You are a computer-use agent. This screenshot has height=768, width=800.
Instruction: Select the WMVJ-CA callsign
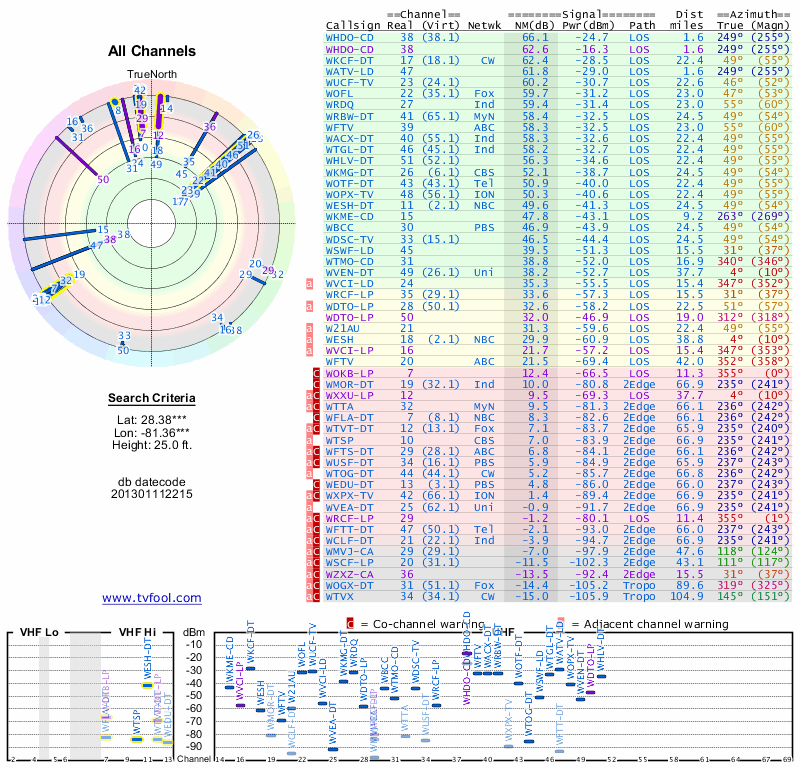pos(349,552)
